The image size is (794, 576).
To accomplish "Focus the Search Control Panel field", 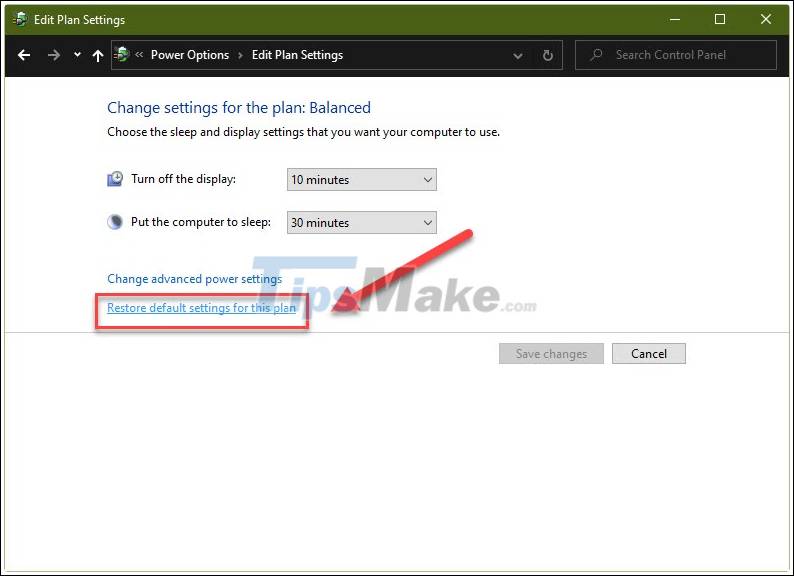I will [x=685, y=55].
